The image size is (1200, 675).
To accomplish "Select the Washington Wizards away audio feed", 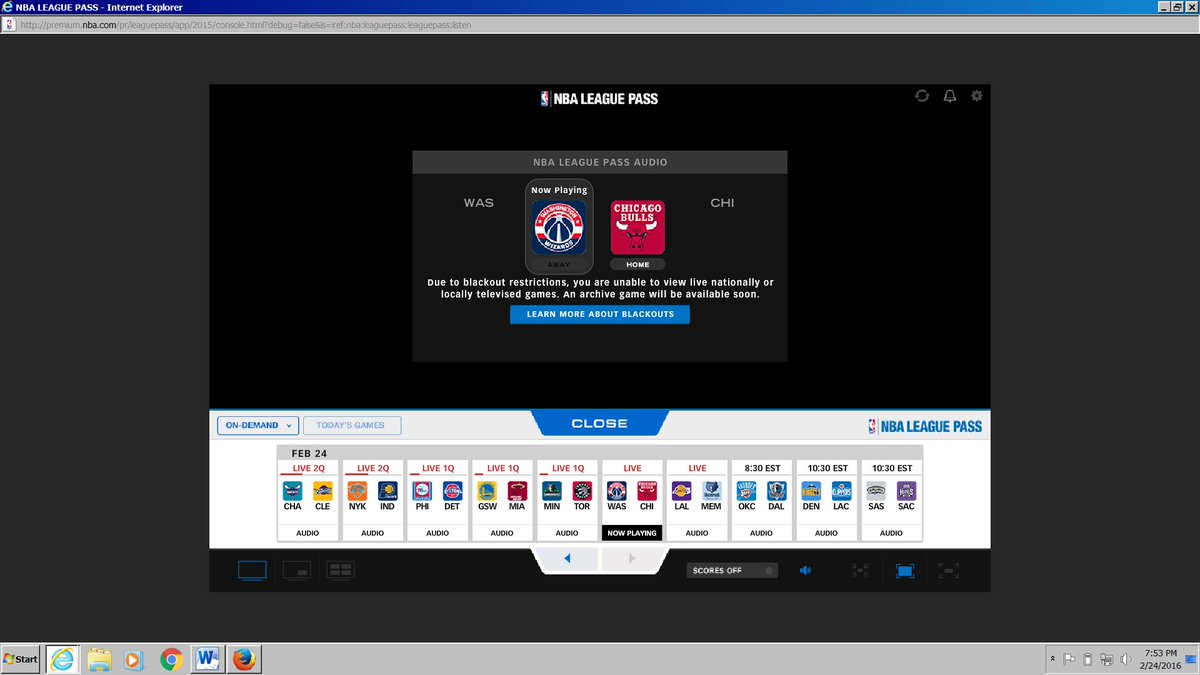I will point(558,228).
